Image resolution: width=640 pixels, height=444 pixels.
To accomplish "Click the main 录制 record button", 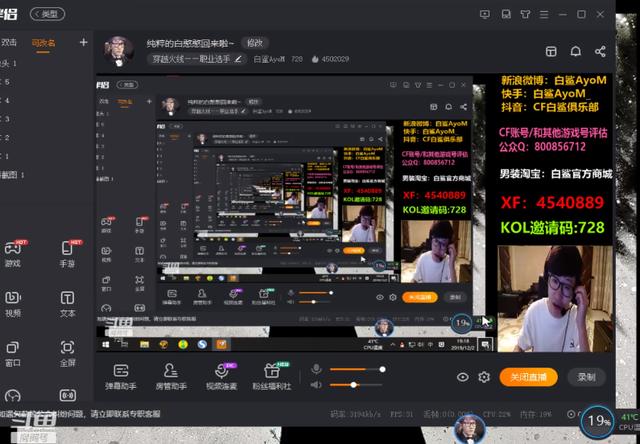I will tap(586, 377).
